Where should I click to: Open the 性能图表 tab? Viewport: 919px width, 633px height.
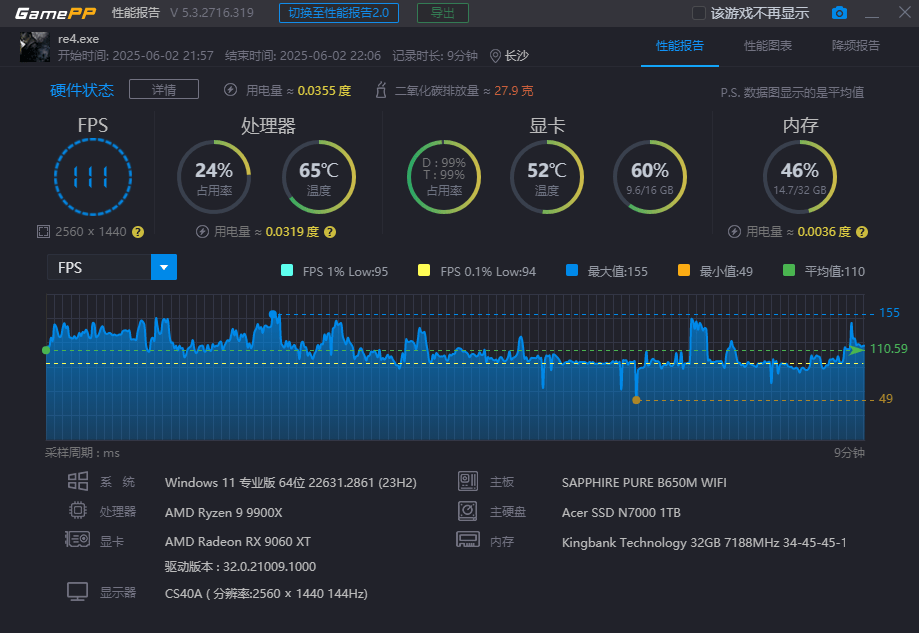(768, 46)
